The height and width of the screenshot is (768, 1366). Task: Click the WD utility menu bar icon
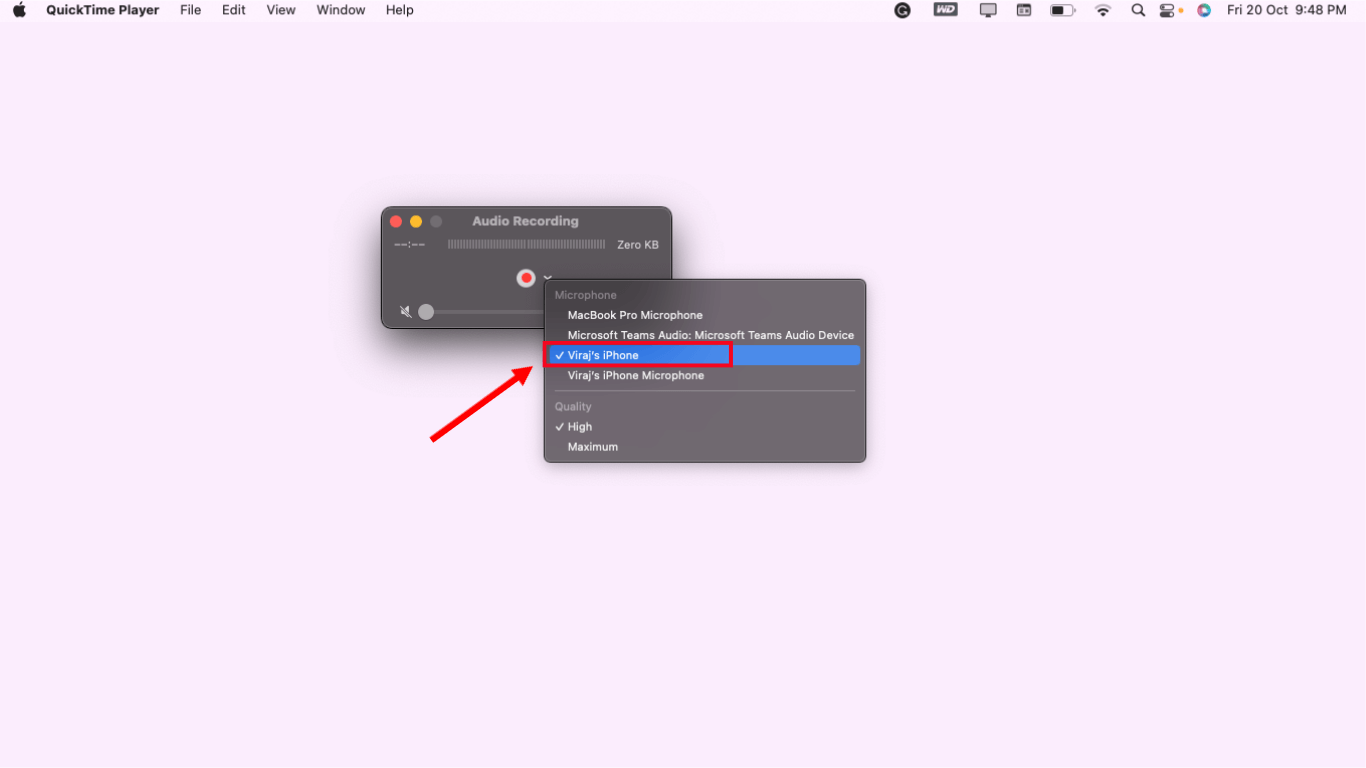(945, 10)
